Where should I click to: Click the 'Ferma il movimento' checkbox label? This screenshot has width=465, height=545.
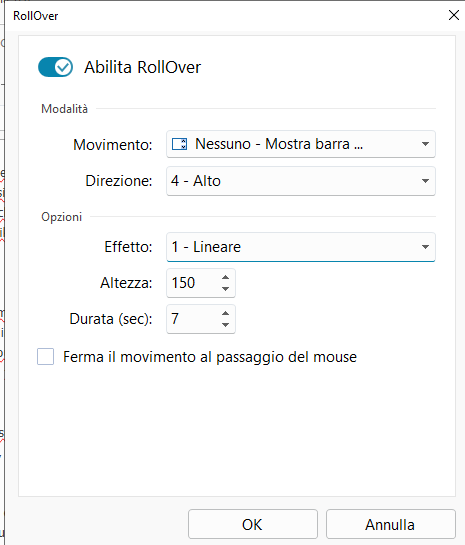coord(210,357)
